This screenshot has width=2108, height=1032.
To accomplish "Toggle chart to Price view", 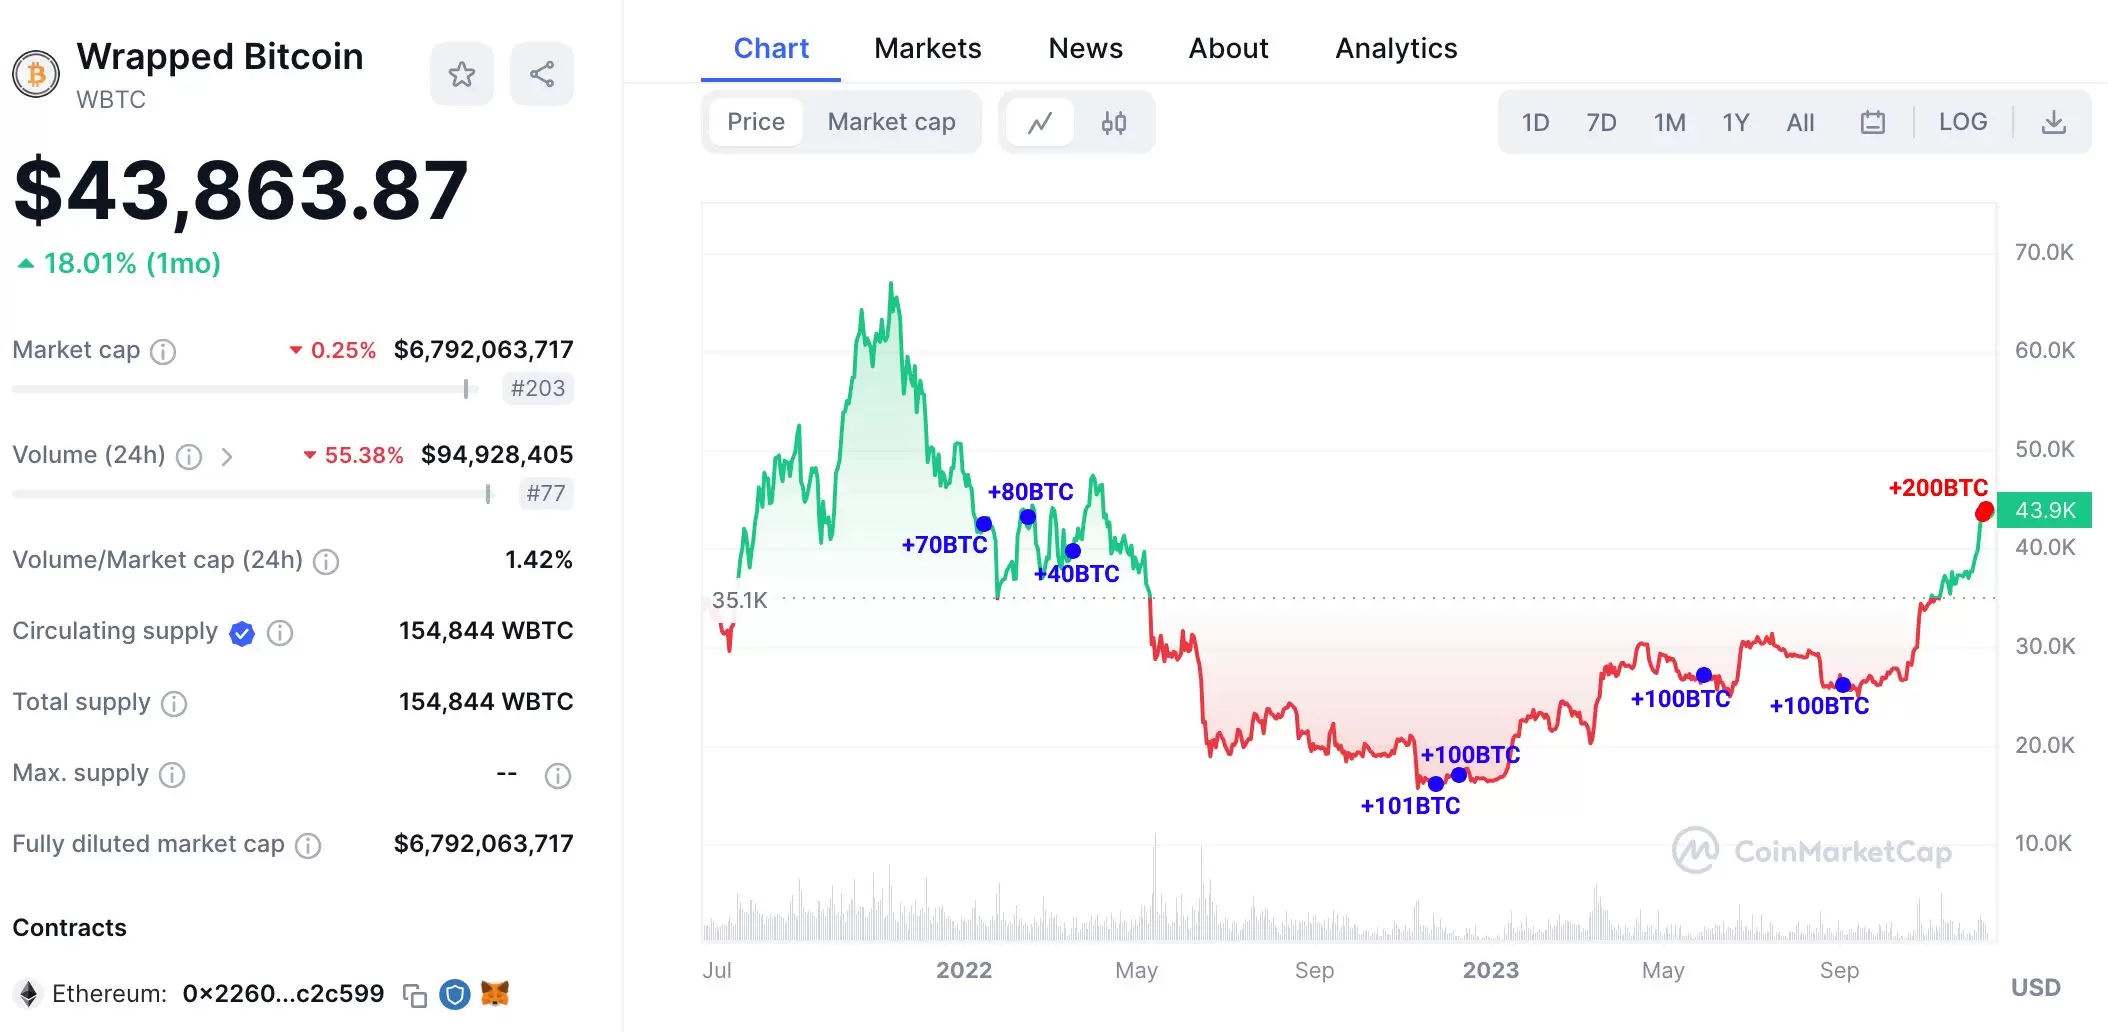I will [756, 122].
